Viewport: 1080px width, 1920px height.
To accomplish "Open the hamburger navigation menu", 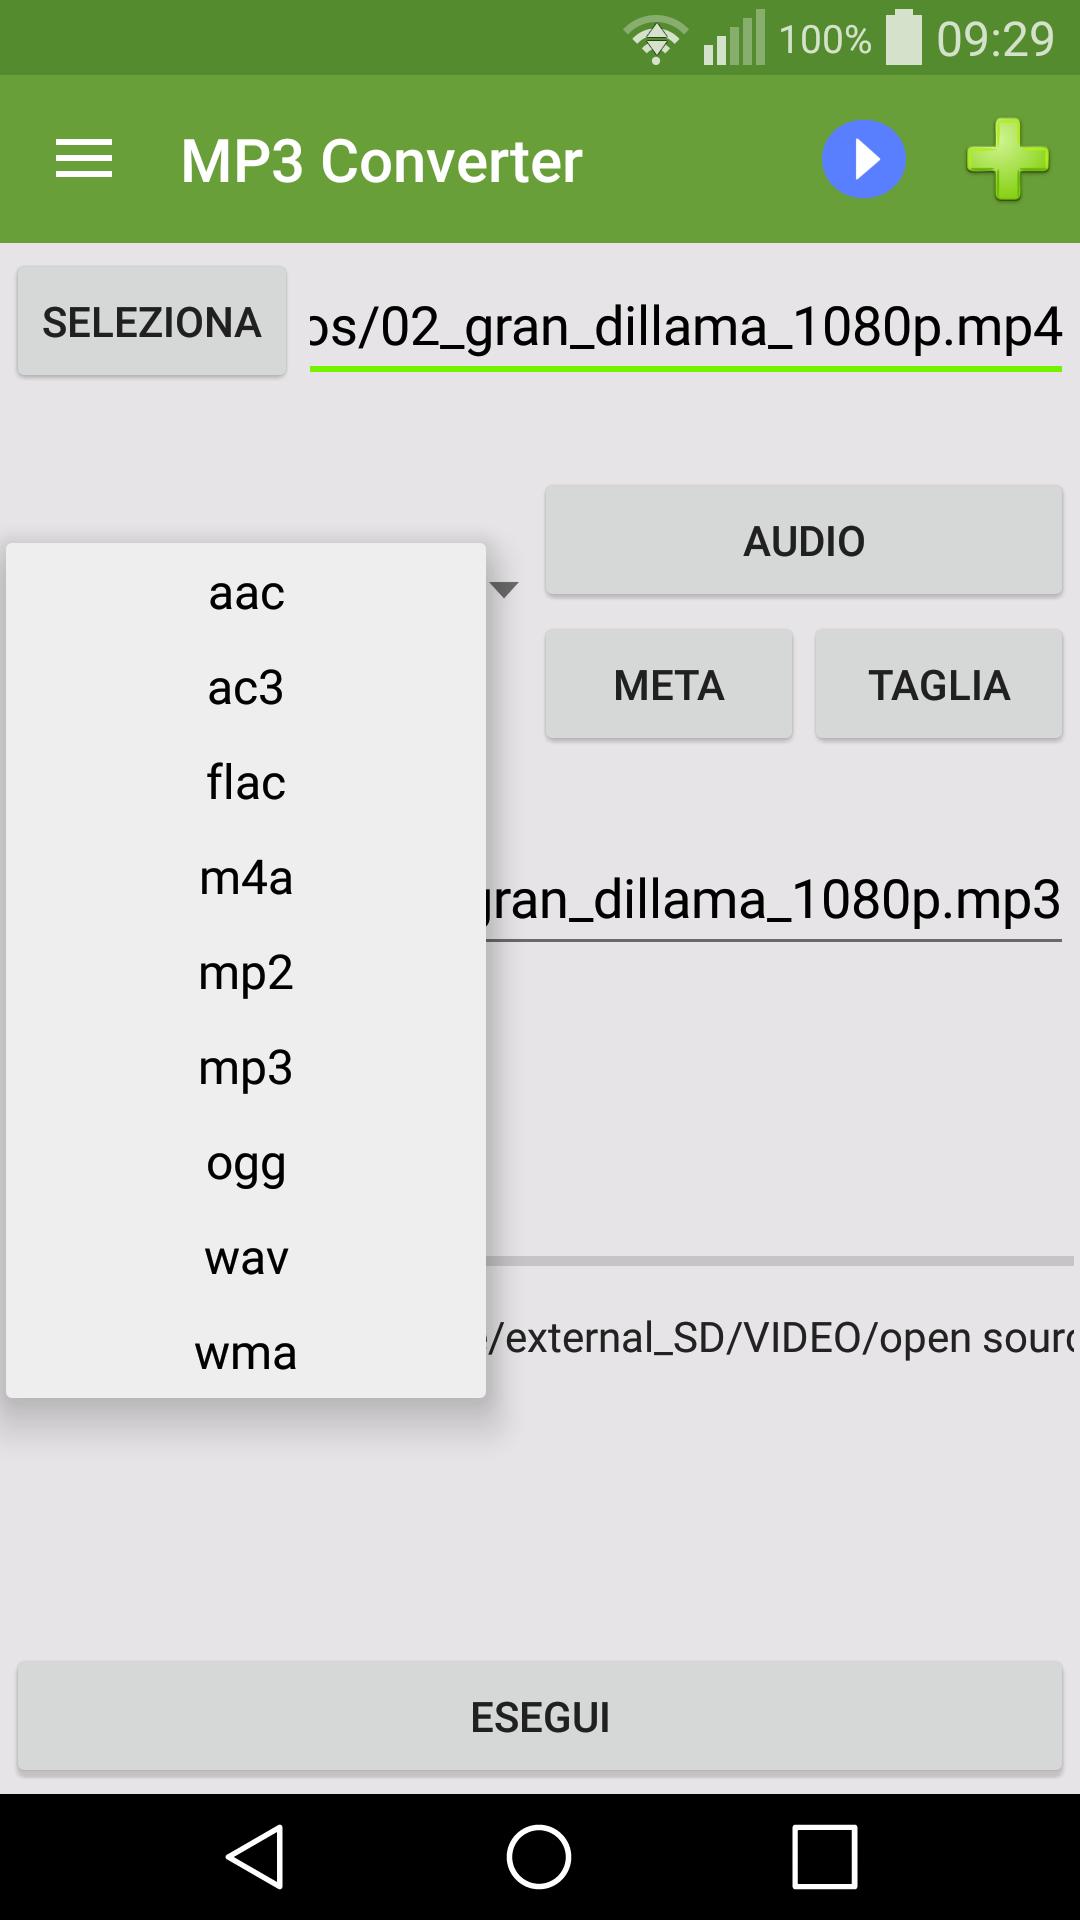I will tap(84, 160).
